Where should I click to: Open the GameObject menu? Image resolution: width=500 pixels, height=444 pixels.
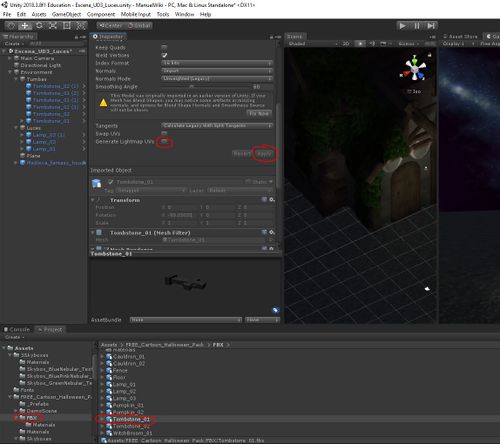tap(66, 14)
